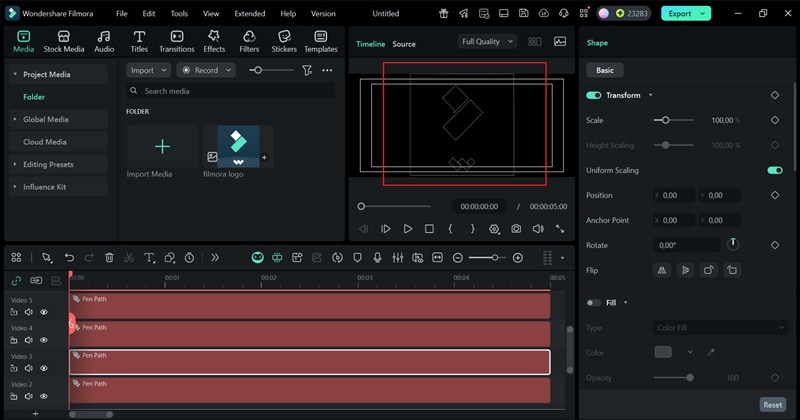
Task: Lock the Video 3 track
Action: pos(14,368)
